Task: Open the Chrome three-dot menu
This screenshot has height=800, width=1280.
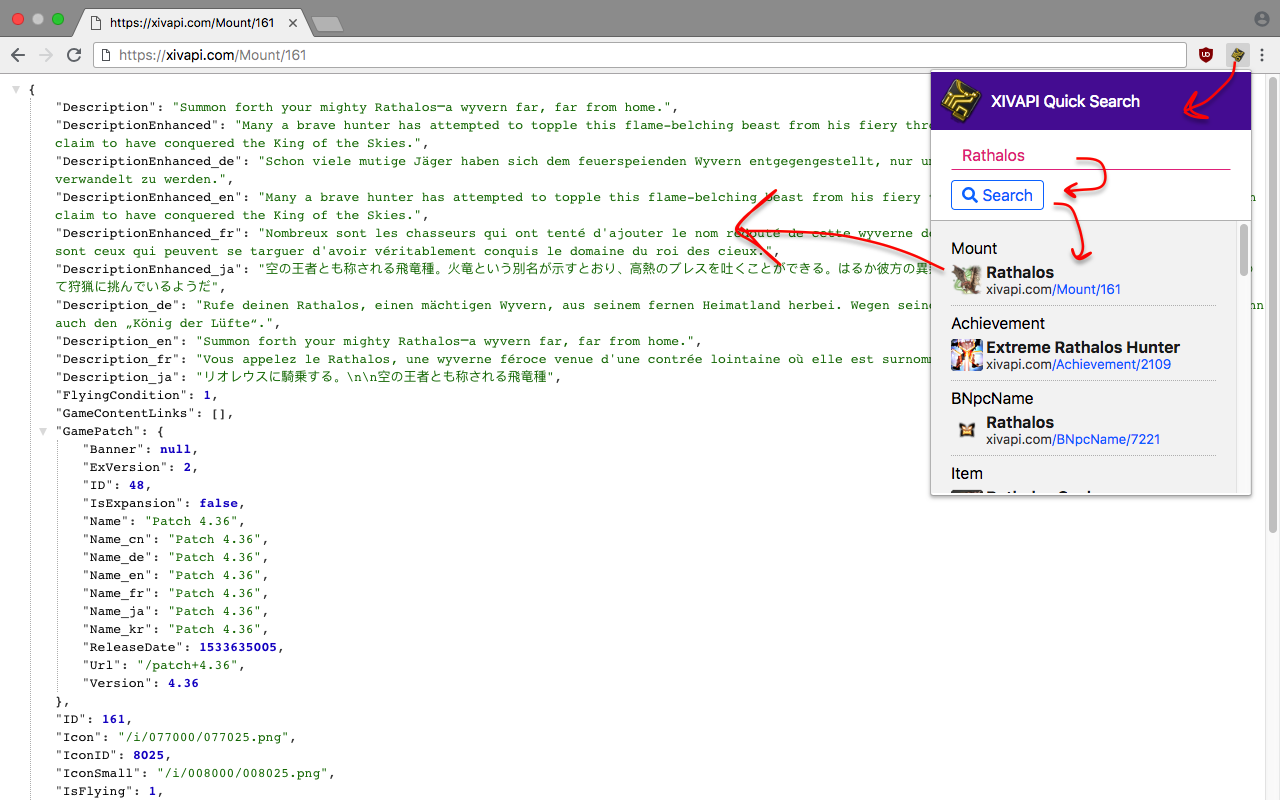Action: (x=1262, y=55)
